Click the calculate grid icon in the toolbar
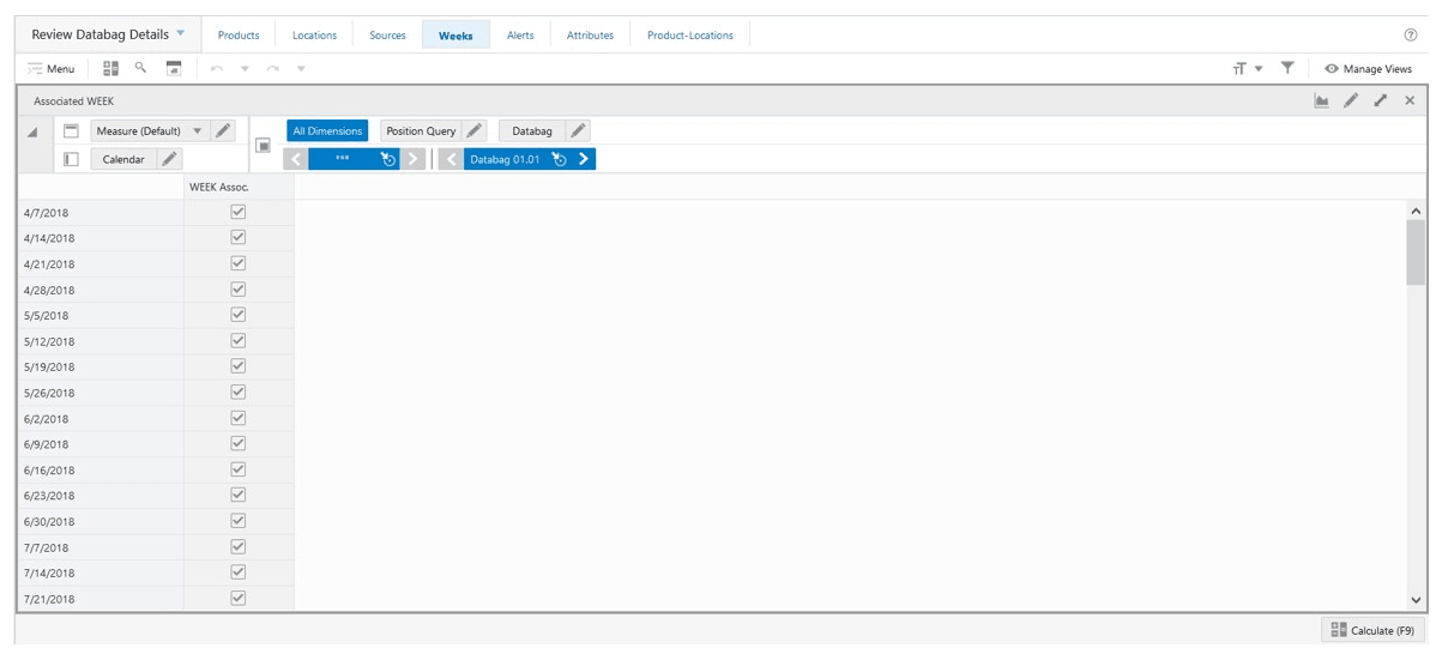Image resolution: width=1440 pixels, height=655 pixels. click(x=111, y=68)
